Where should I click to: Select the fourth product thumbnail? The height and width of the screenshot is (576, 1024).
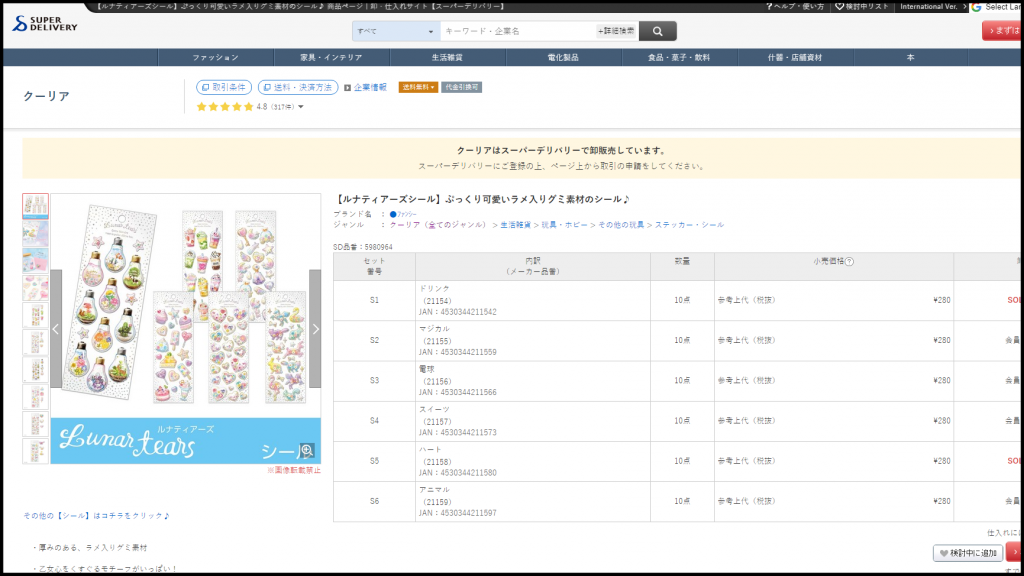[x=35, y=288]
